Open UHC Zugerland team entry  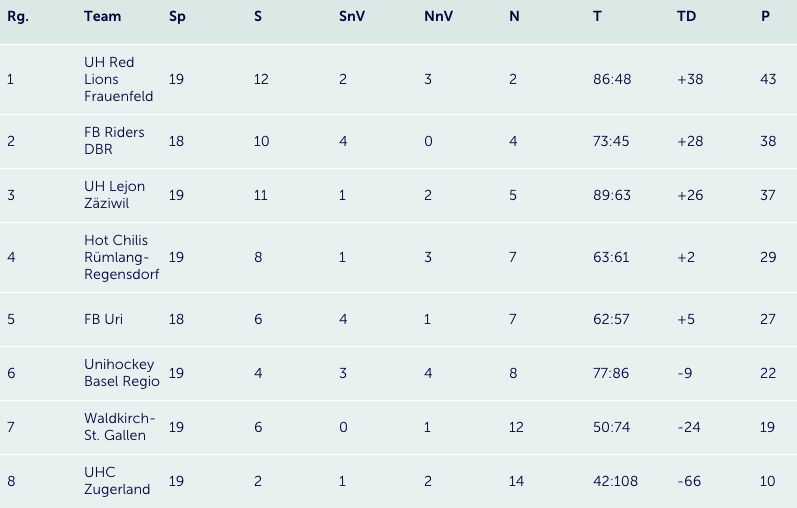pos(117,481)
